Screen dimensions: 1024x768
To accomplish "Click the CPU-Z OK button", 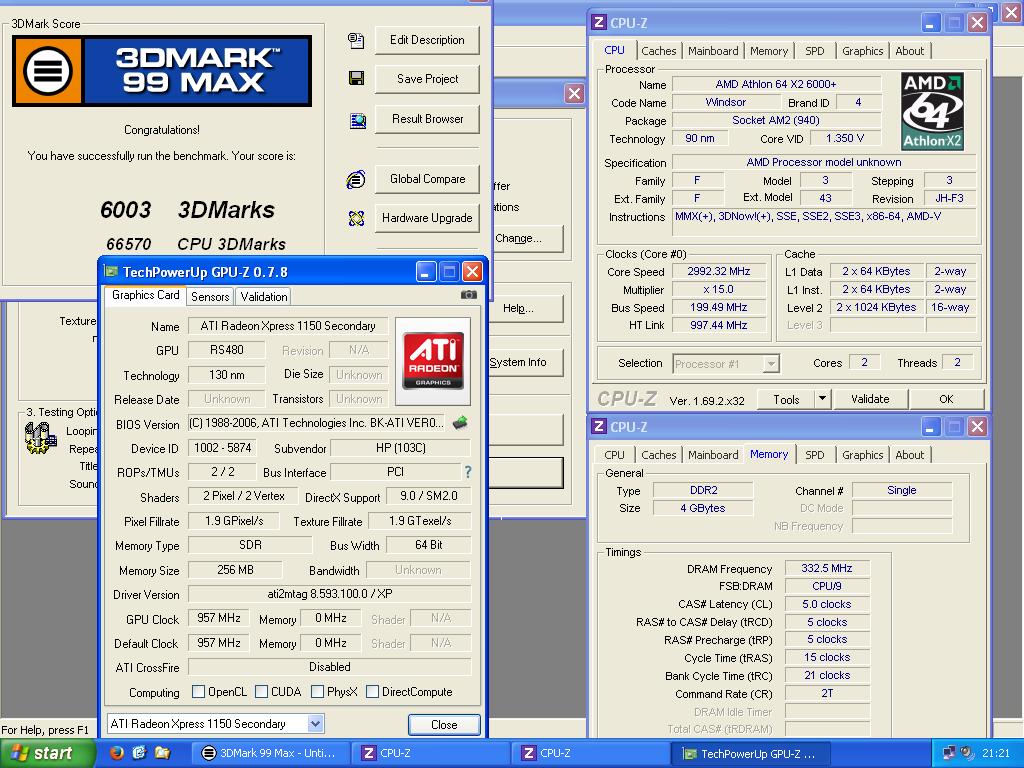I will 946,398.
